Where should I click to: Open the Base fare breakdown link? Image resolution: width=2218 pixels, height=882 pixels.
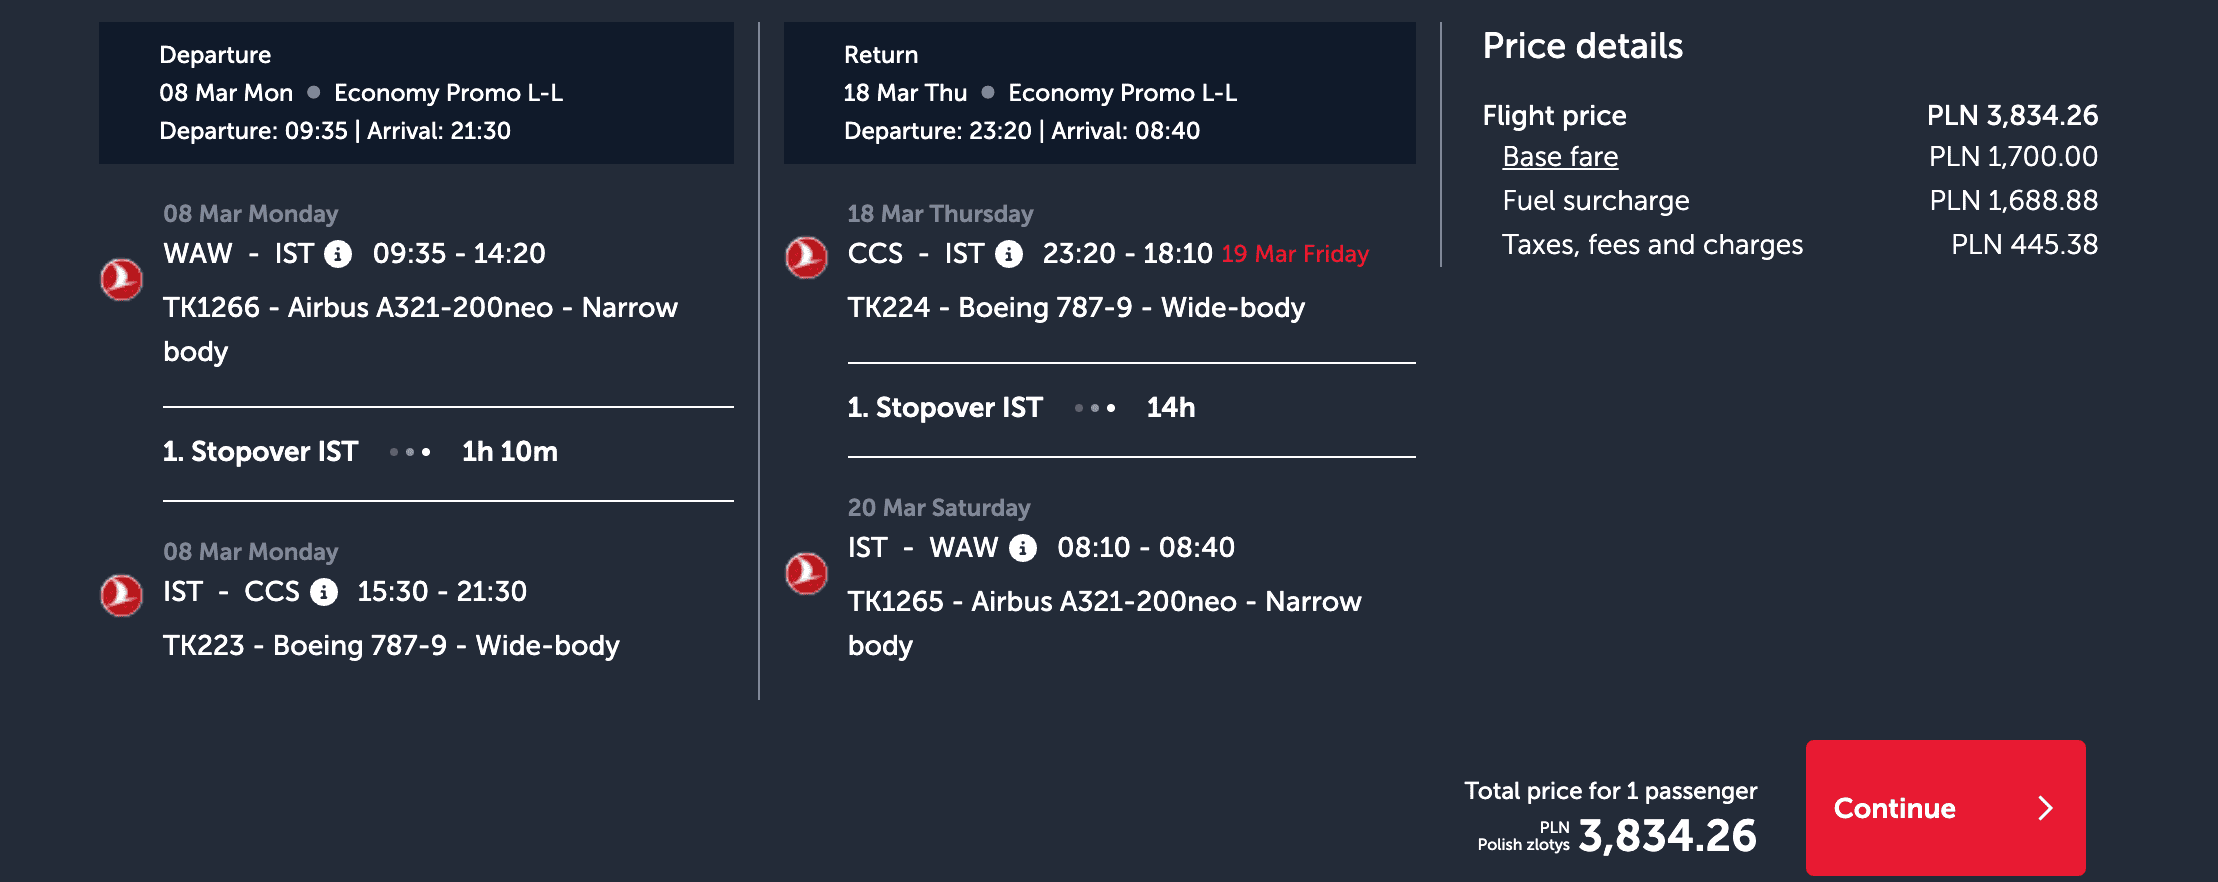[x=1560, y=157]
